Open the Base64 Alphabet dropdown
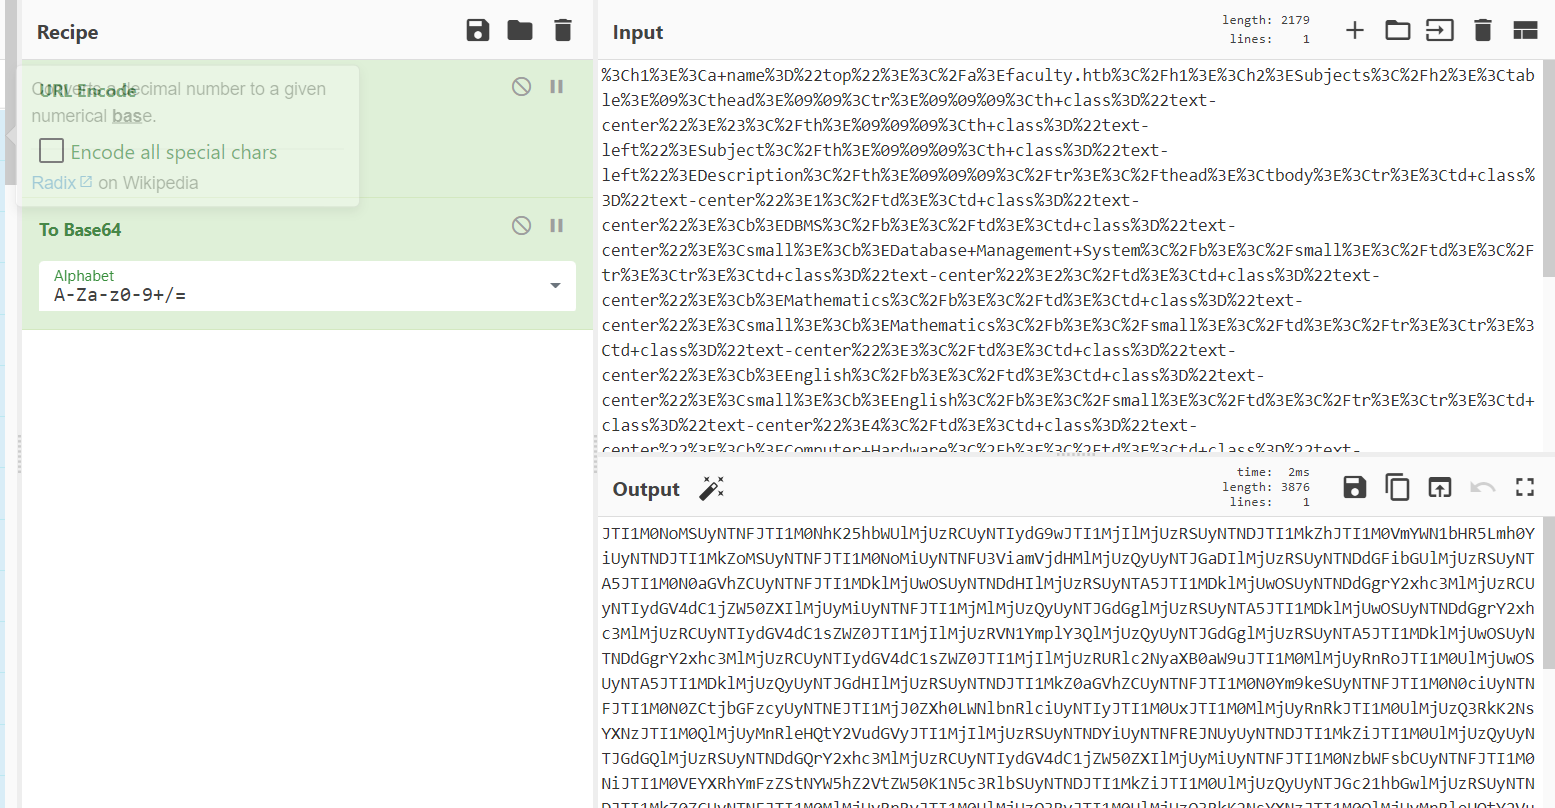The image size is (1555, 808). pyautogui.click(x=555, y=286)
